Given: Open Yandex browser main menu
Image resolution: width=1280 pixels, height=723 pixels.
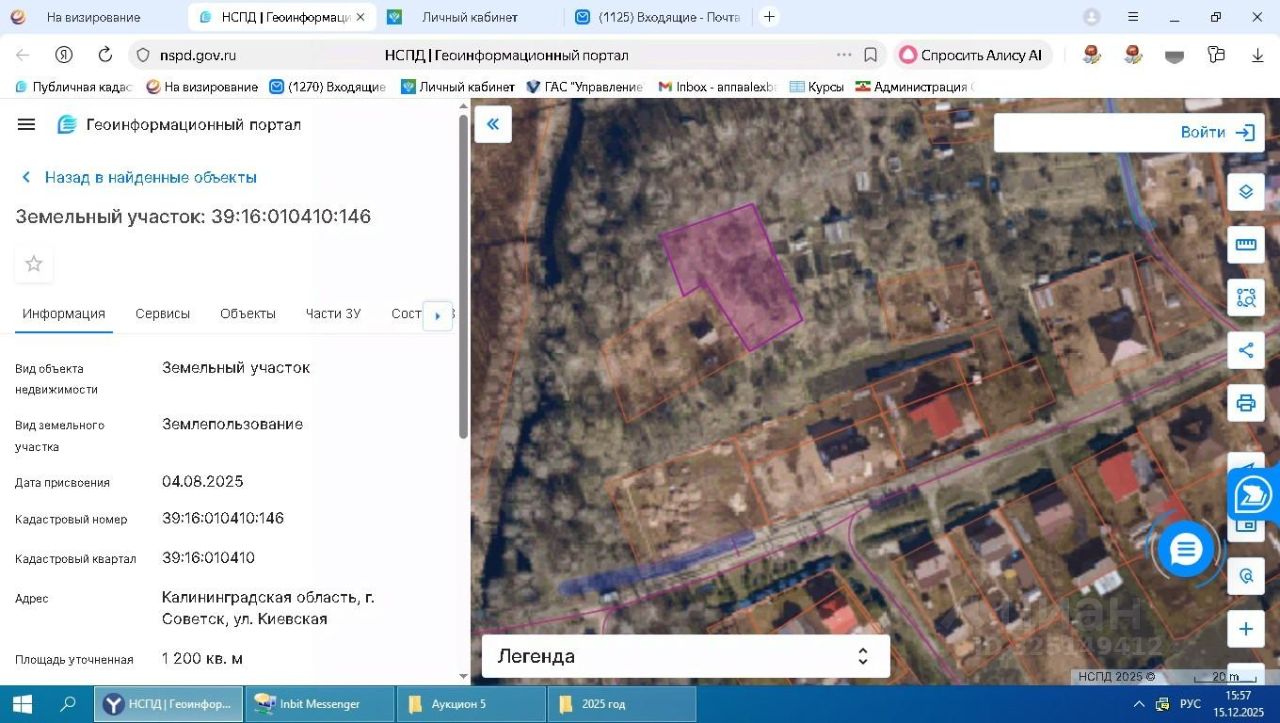Looking at the screenshot, I should 1133,17.
